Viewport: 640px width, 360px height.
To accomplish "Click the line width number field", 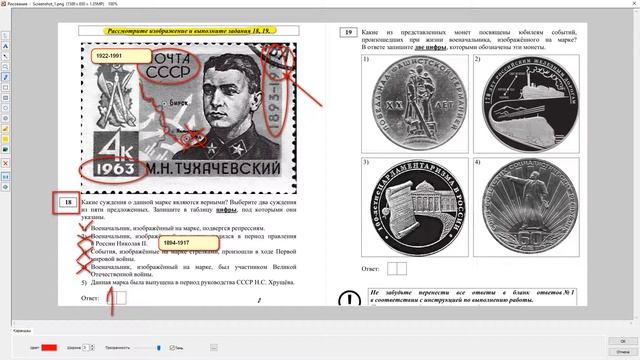I will tap(86, 347).
